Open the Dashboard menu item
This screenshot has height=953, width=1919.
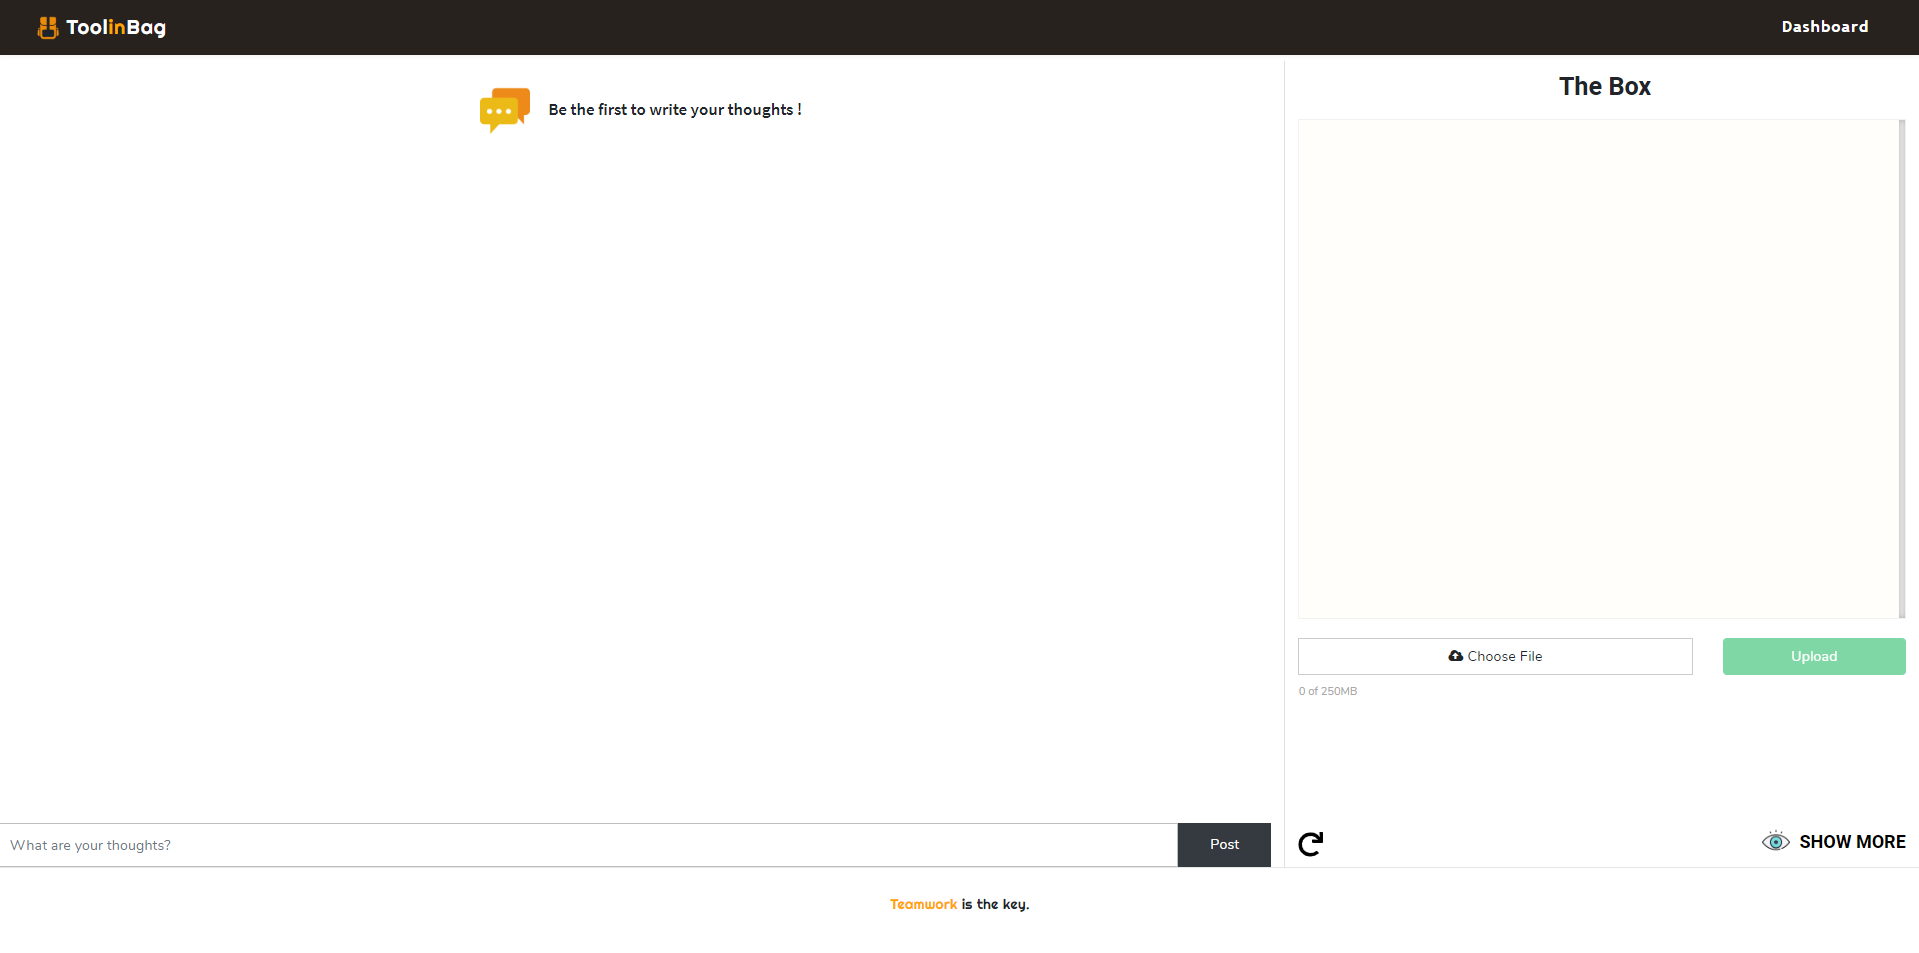coord(1824,27)
